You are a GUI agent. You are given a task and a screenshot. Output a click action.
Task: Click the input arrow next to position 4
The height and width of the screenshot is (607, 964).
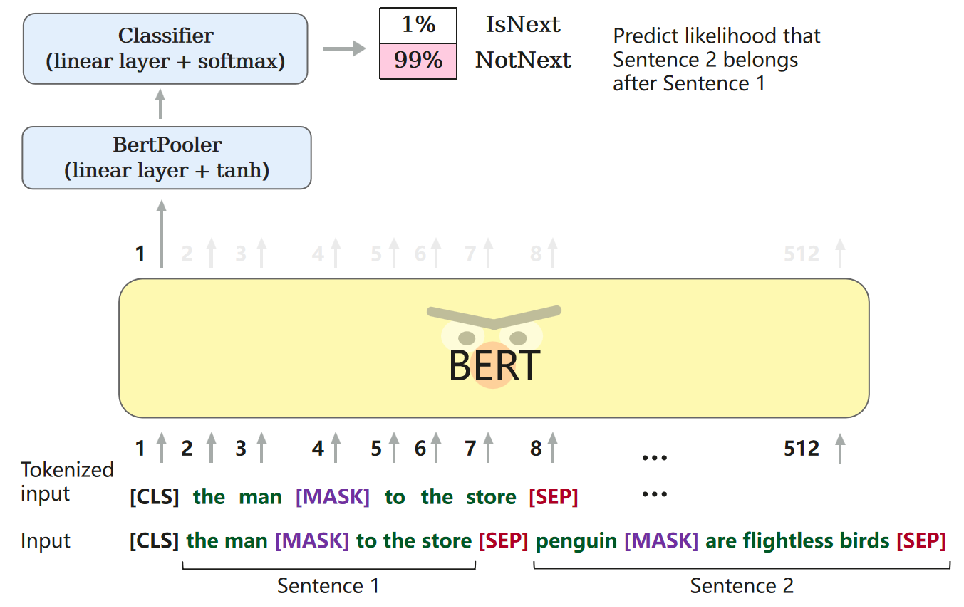click(x=336, y=447)
